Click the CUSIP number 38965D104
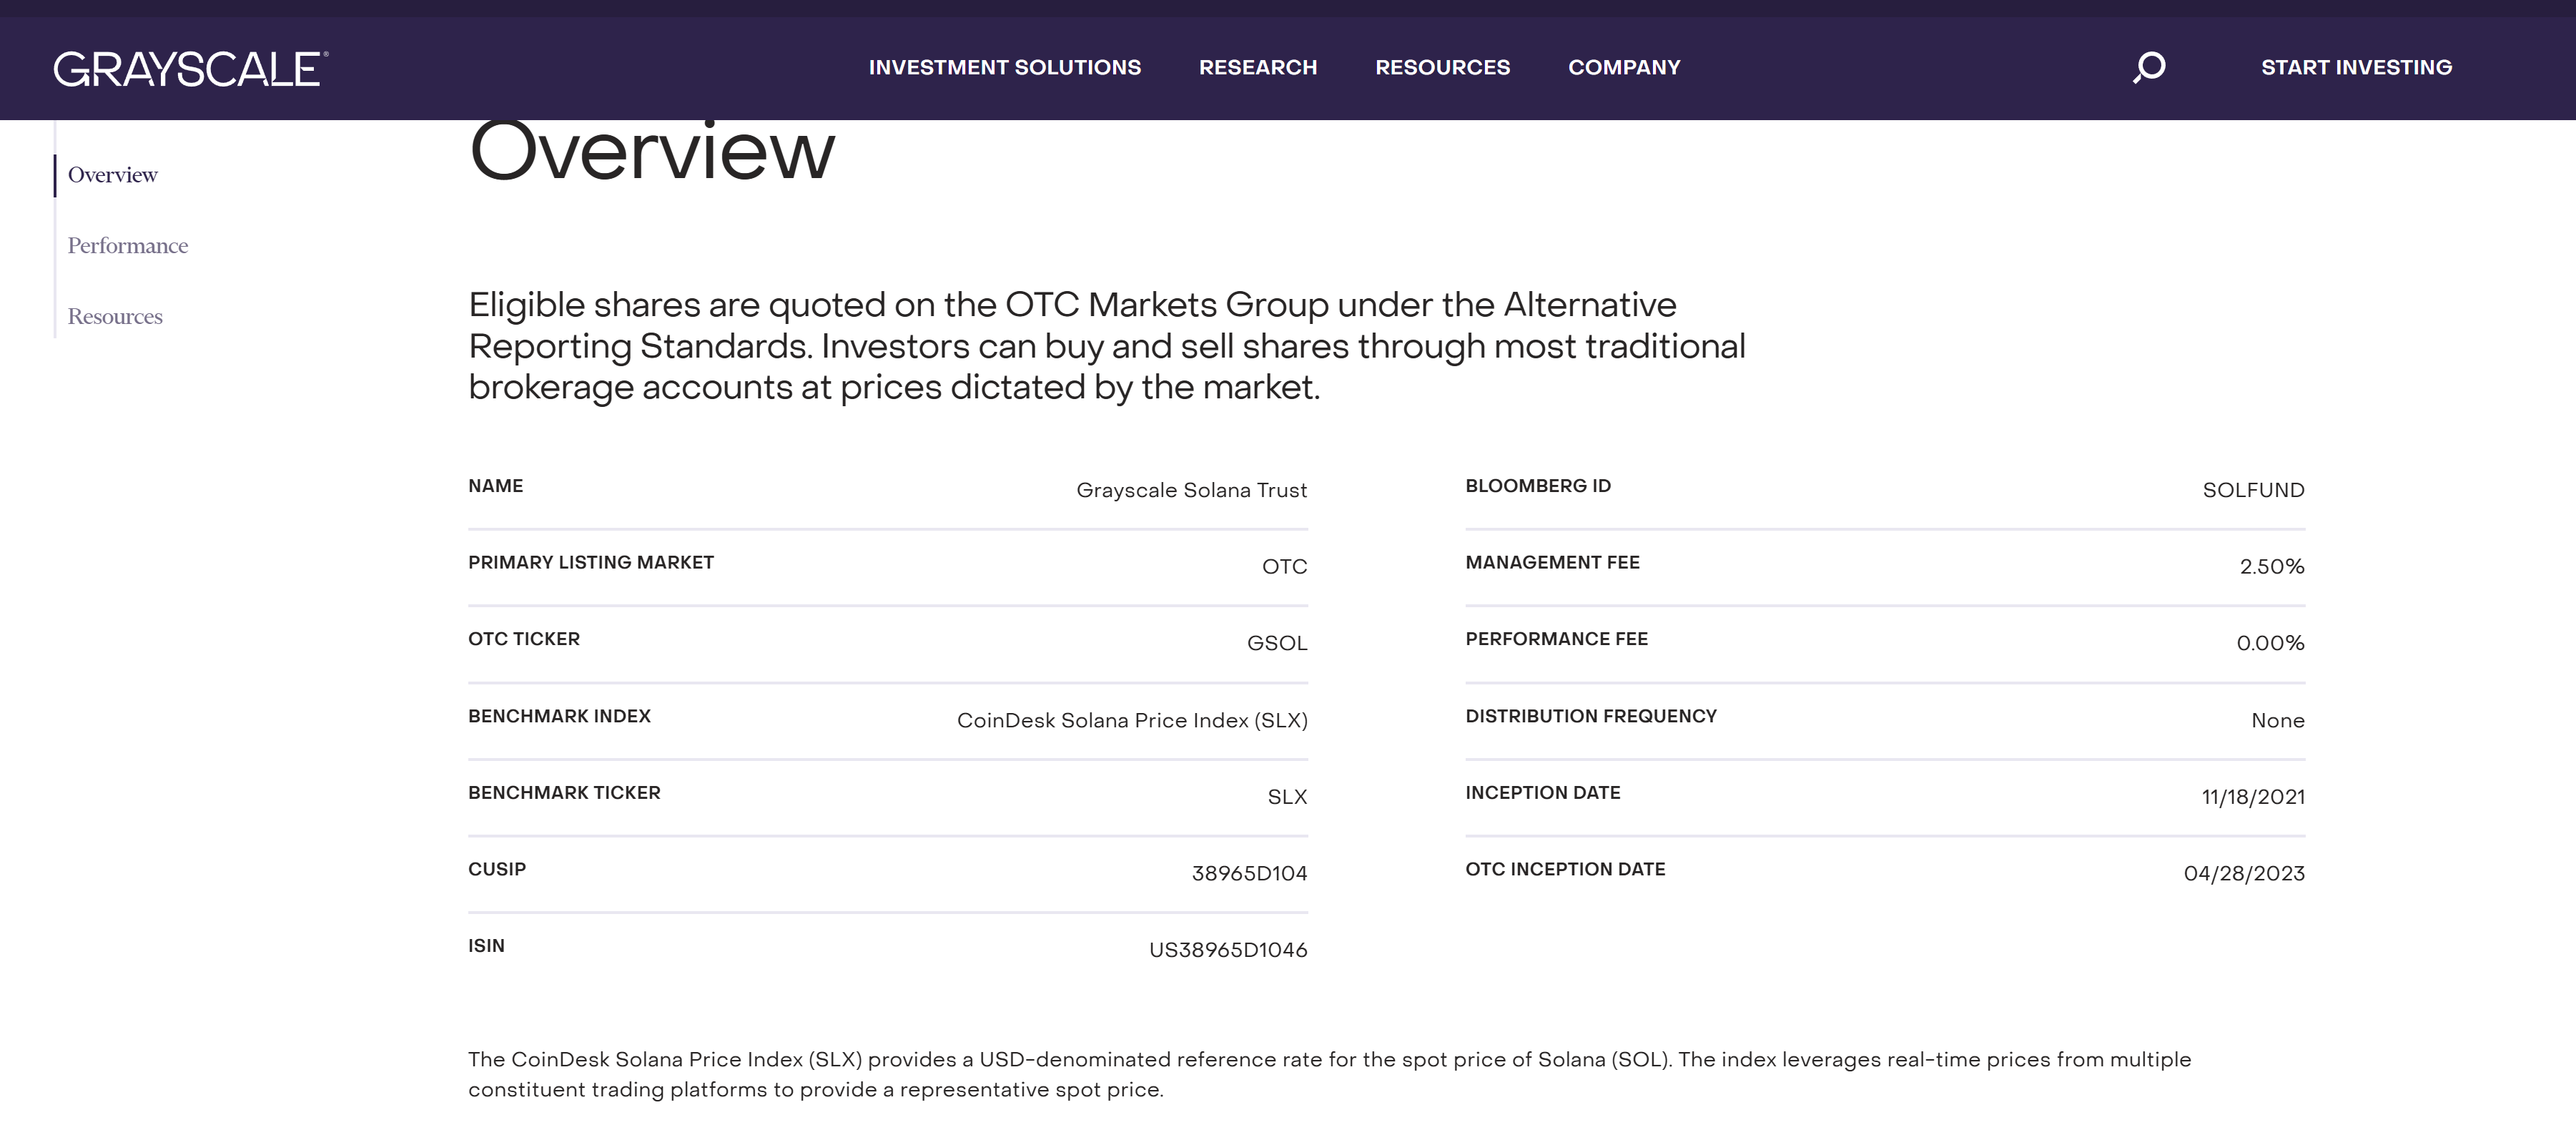 tap(1249, 873)
